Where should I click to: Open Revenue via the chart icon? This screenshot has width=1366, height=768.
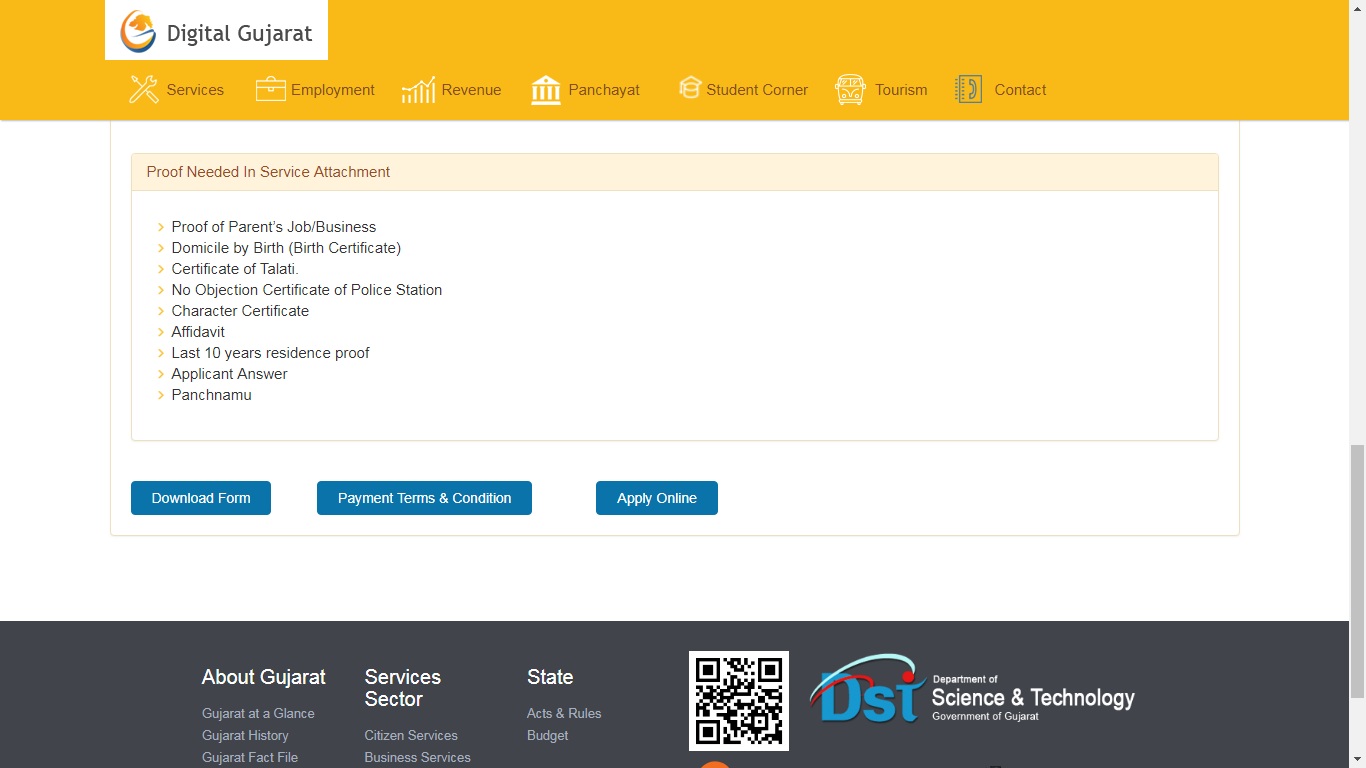click(x=416, y=89)
